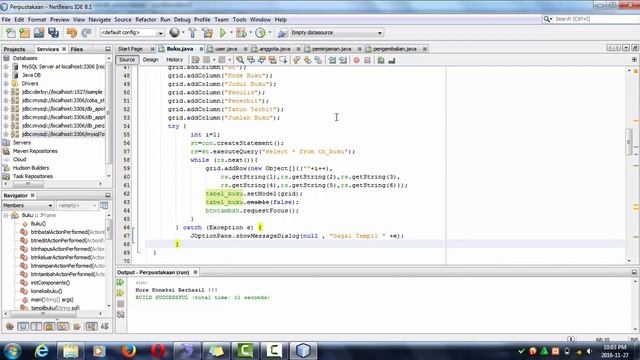The image size is (640, 360).
Task: Click the New Project toolbar icon
Action: pyautogui.click(x=24, y=33)
